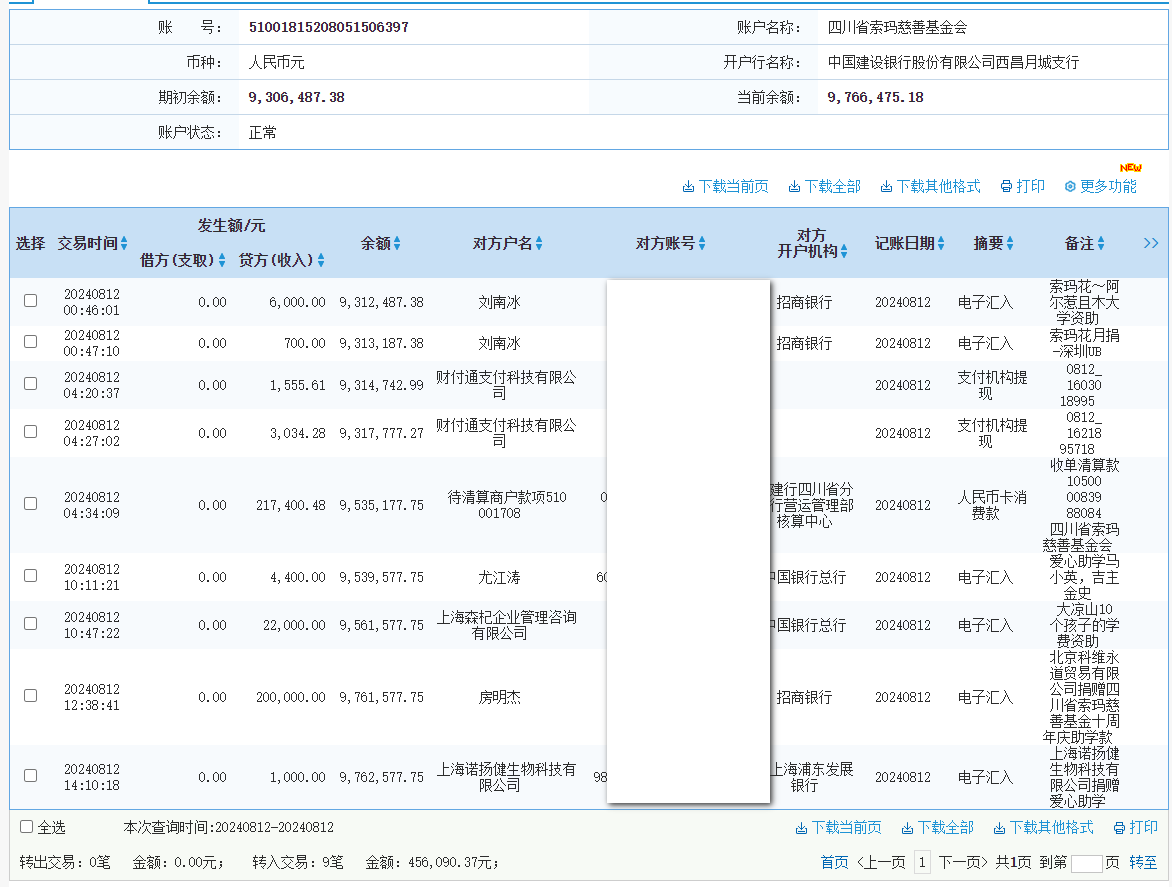
Task: Click amount 200,000.00 cell
Action: click(x=291, y=697)
